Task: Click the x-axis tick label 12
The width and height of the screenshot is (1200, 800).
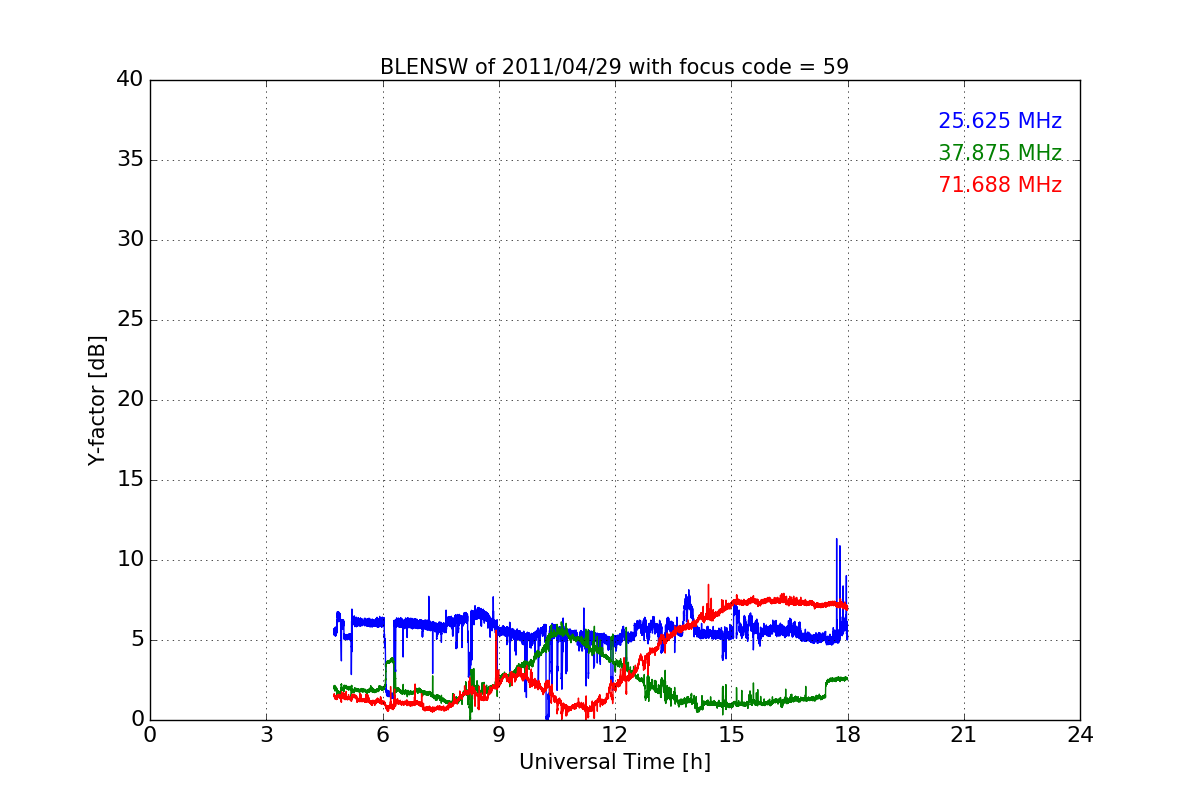Action: pos(615,735)
